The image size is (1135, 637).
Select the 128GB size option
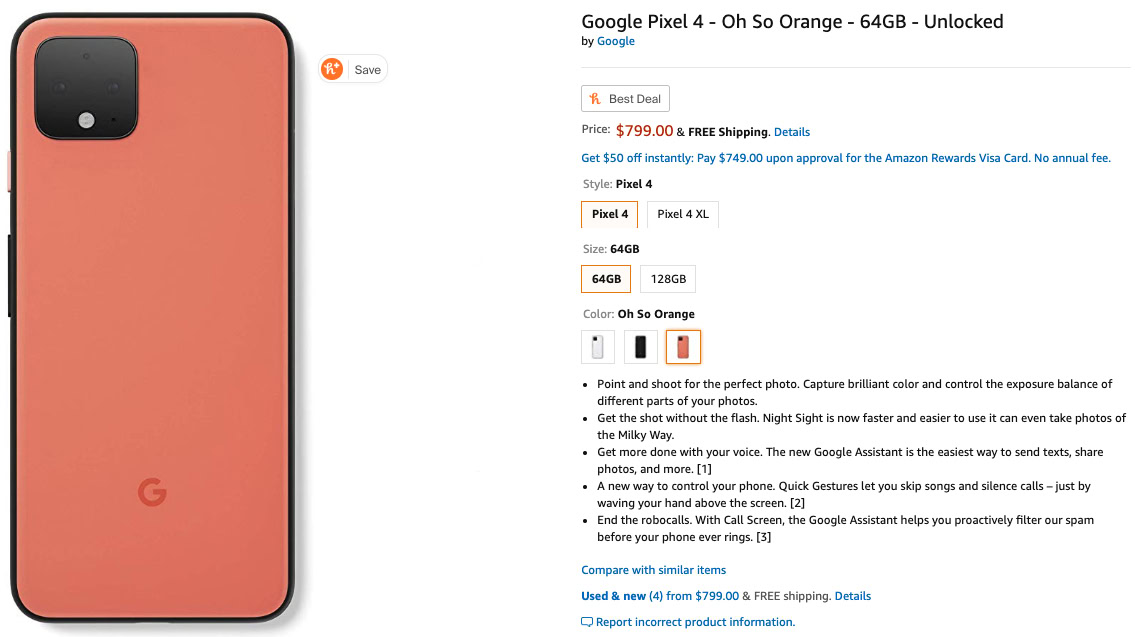point(668,279)
